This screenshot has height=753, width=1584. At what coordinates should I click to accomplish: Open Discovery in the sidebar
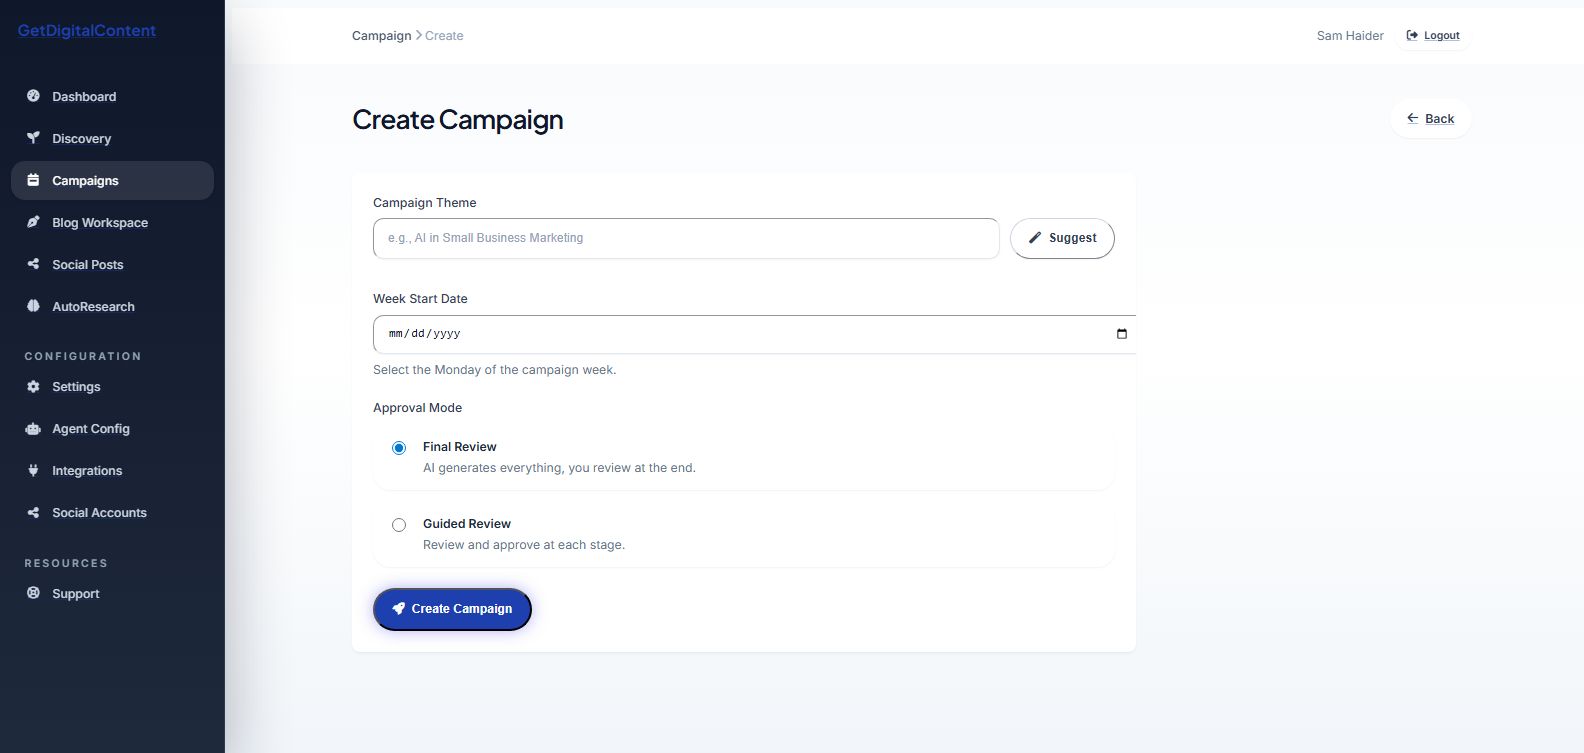coord(112,138)
